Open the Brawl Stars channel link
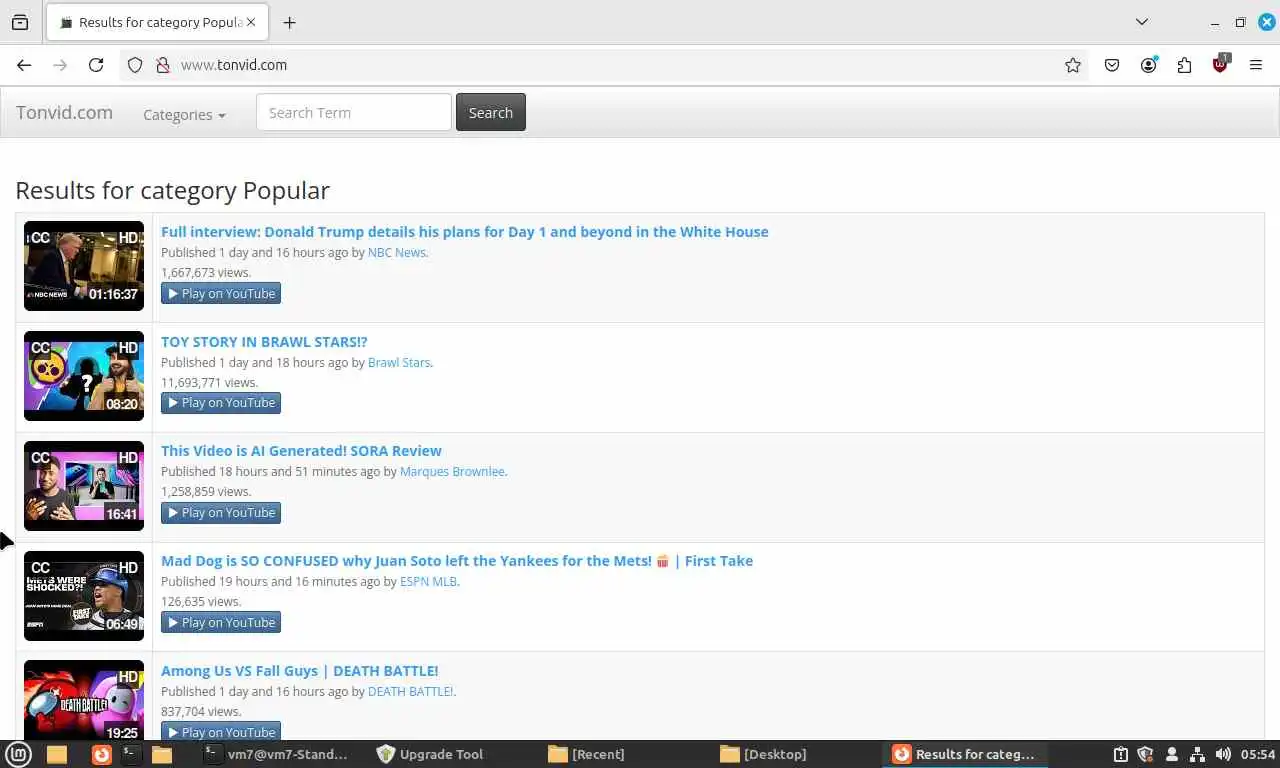1280x768 pixels. tap(399, 362)
